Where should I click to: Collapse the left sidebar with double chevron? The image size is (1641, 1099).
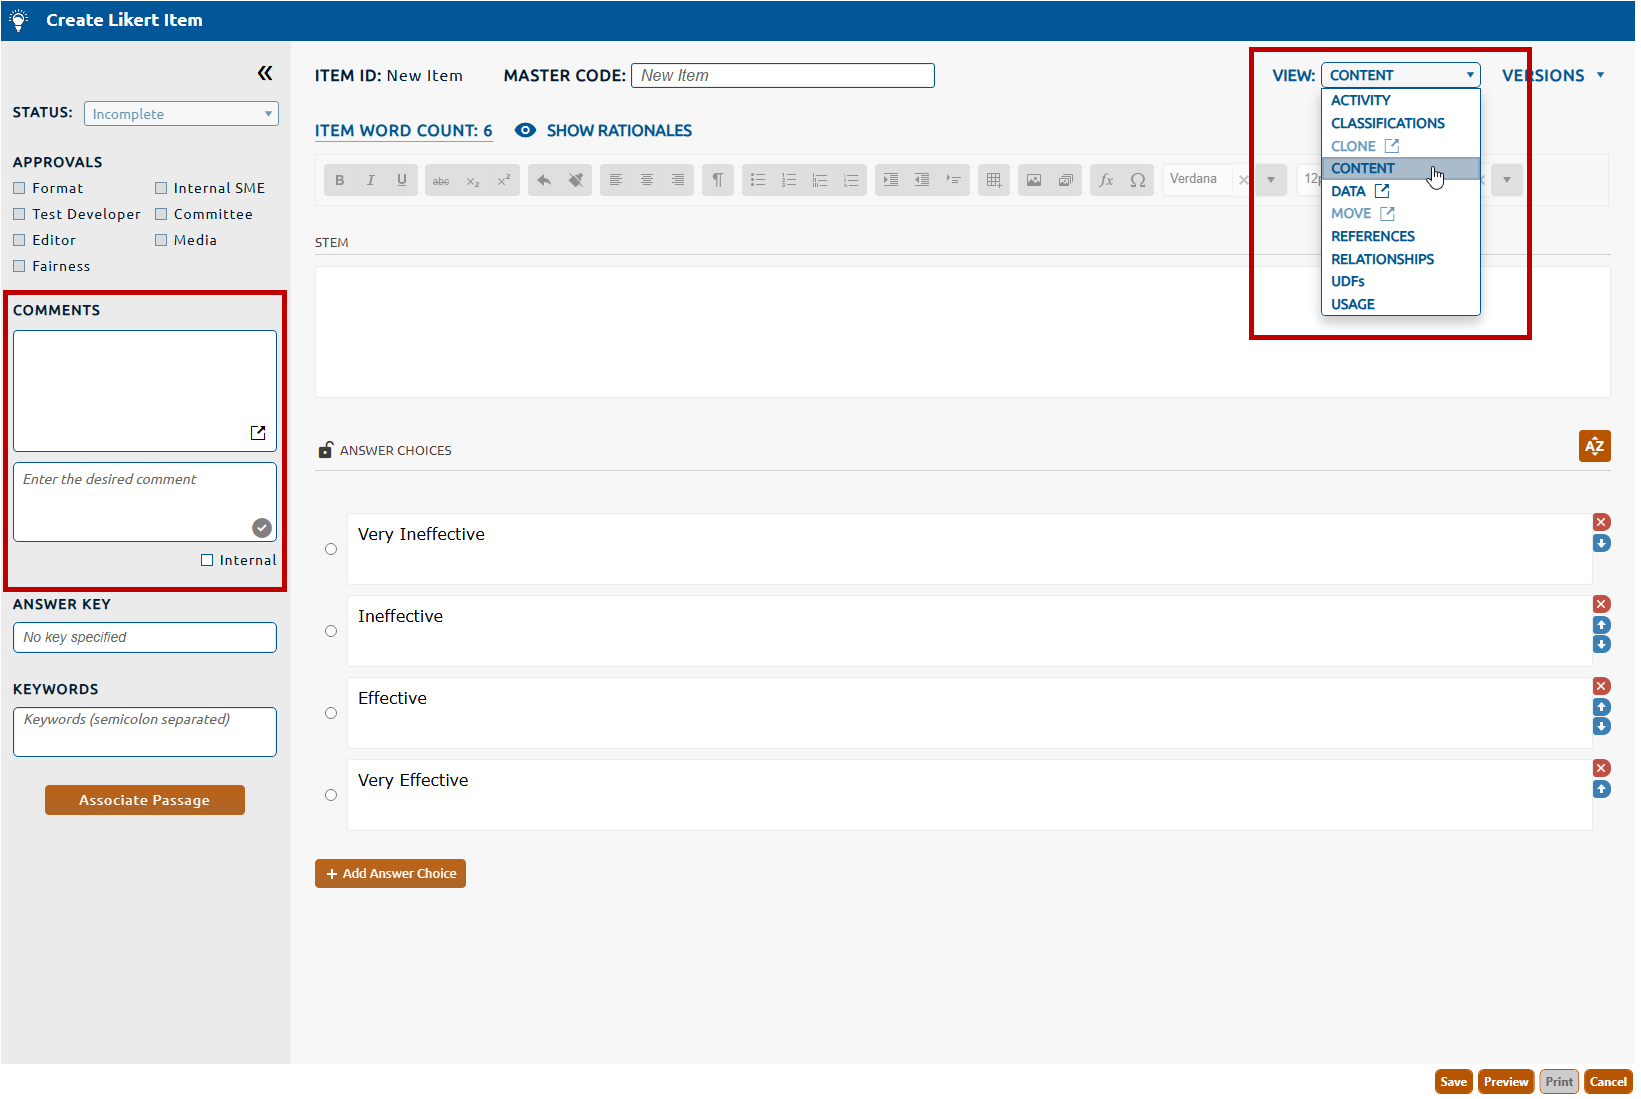coord(265,73)
